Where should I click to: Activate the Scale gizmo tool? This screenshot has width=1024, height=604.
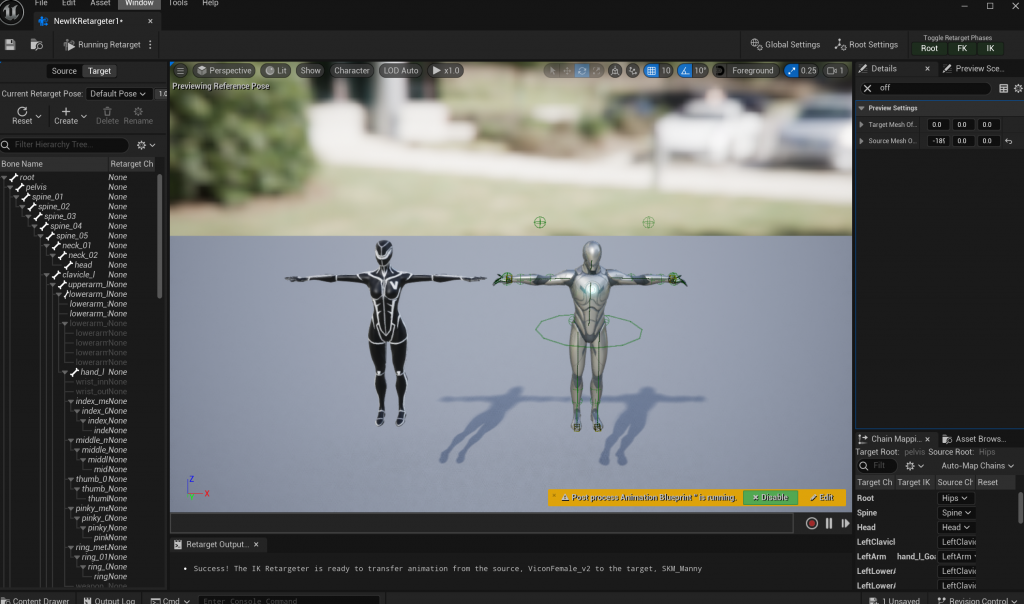[596, 71]
